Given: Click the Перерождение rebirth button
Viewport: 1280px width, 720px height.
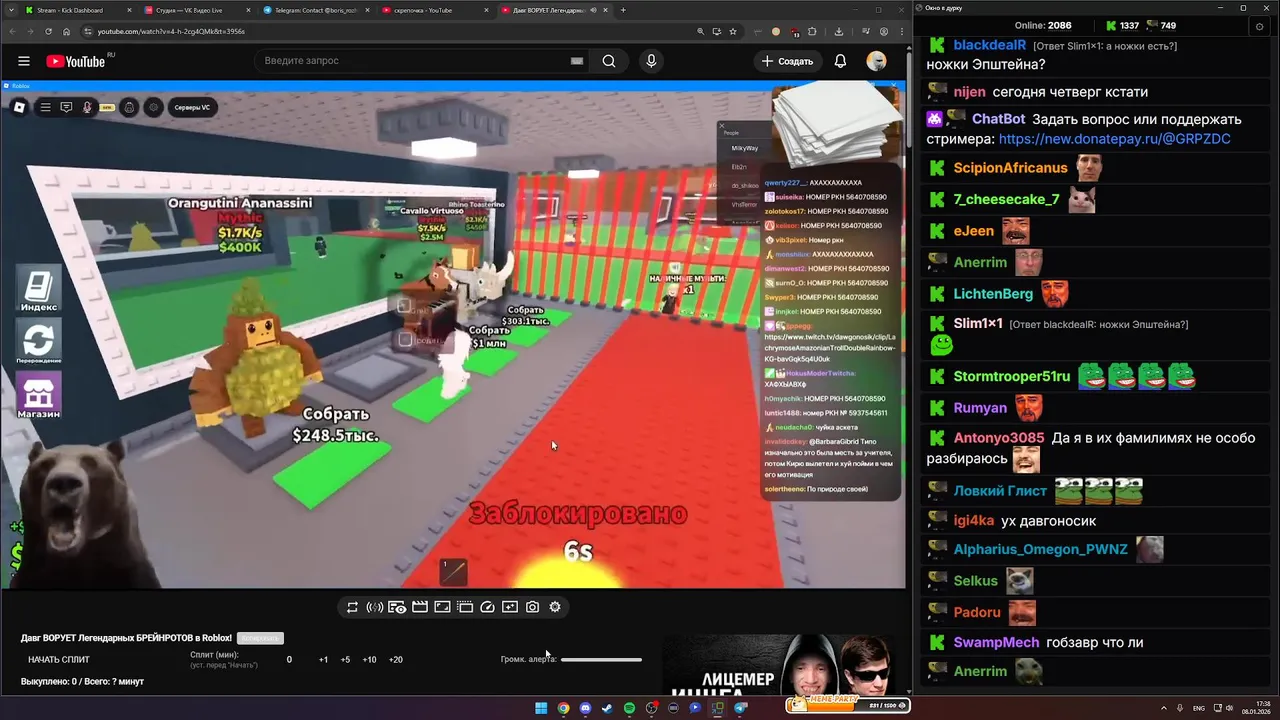Looking at the screenshot, I should (39, 340).
